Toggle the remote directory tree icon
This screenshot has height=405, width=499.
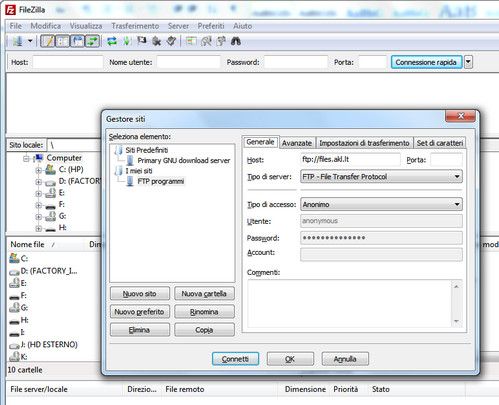pyautogui.click(x=77, y=41)
